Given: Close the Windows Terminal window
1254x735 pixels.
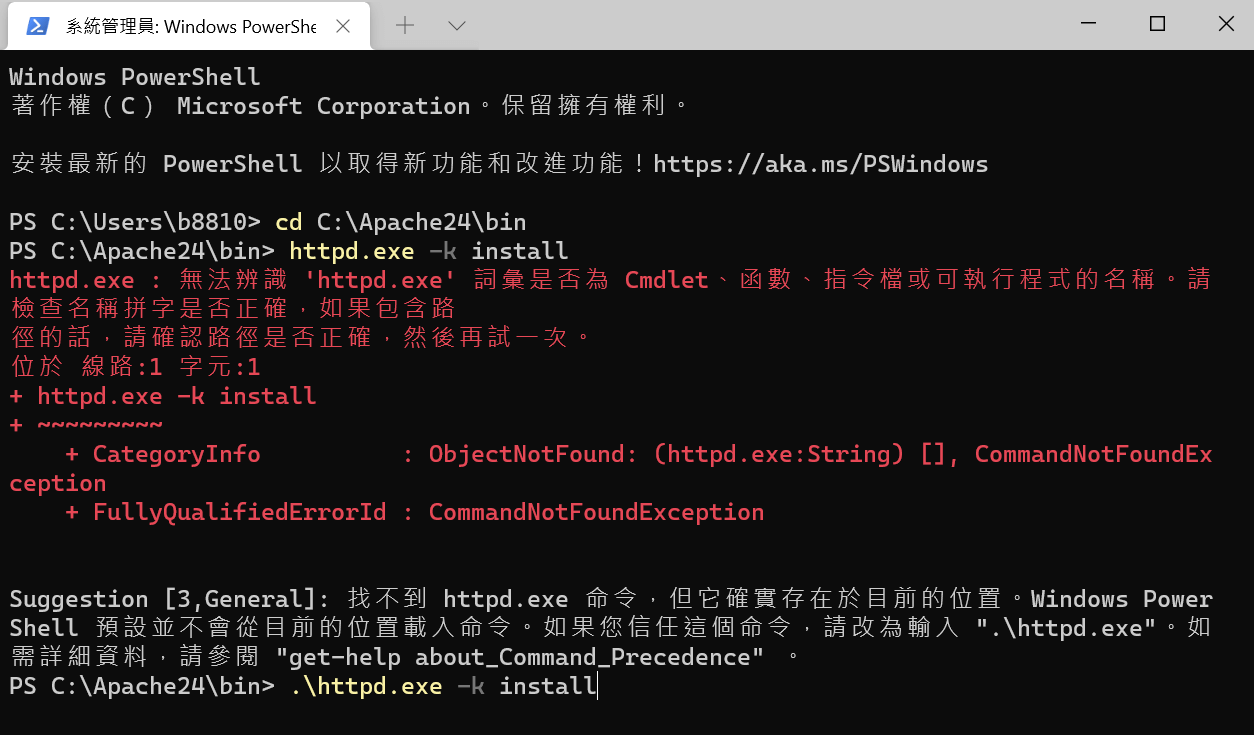Looking at the screenshot, I should (x=1225, y=24).
